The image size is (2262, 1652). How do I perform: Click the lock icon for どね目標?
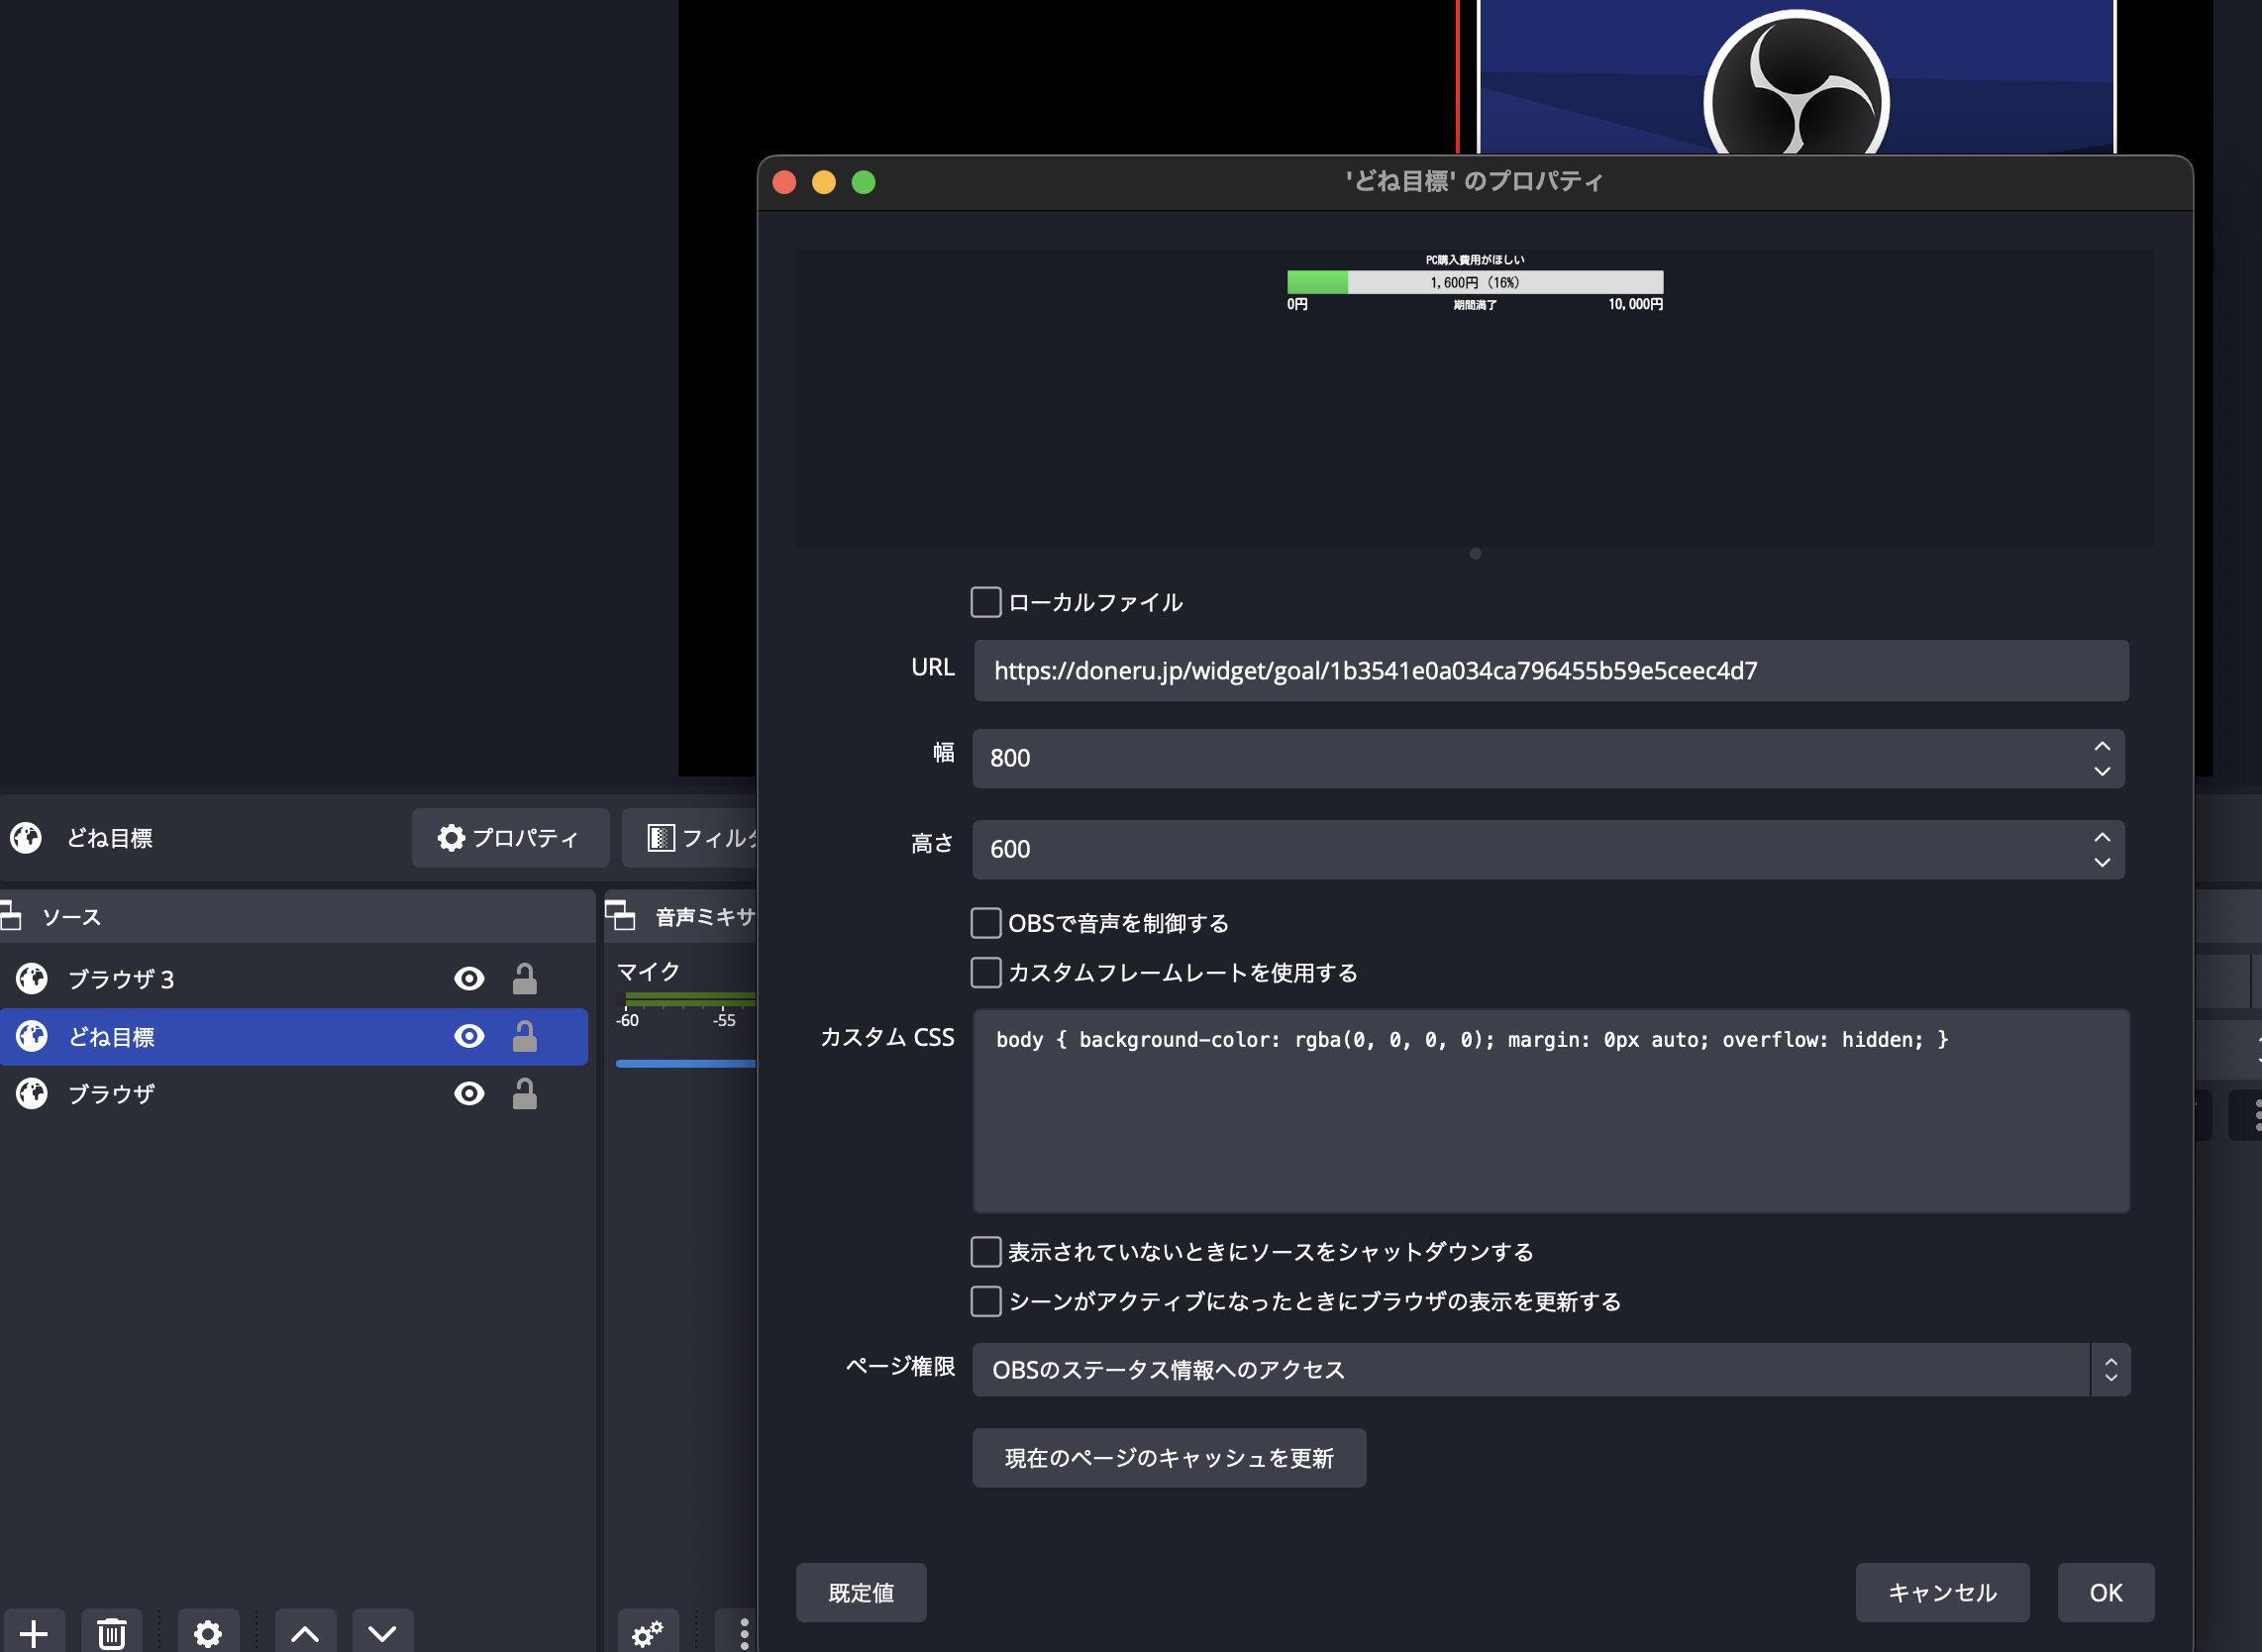pos(525,1036)
